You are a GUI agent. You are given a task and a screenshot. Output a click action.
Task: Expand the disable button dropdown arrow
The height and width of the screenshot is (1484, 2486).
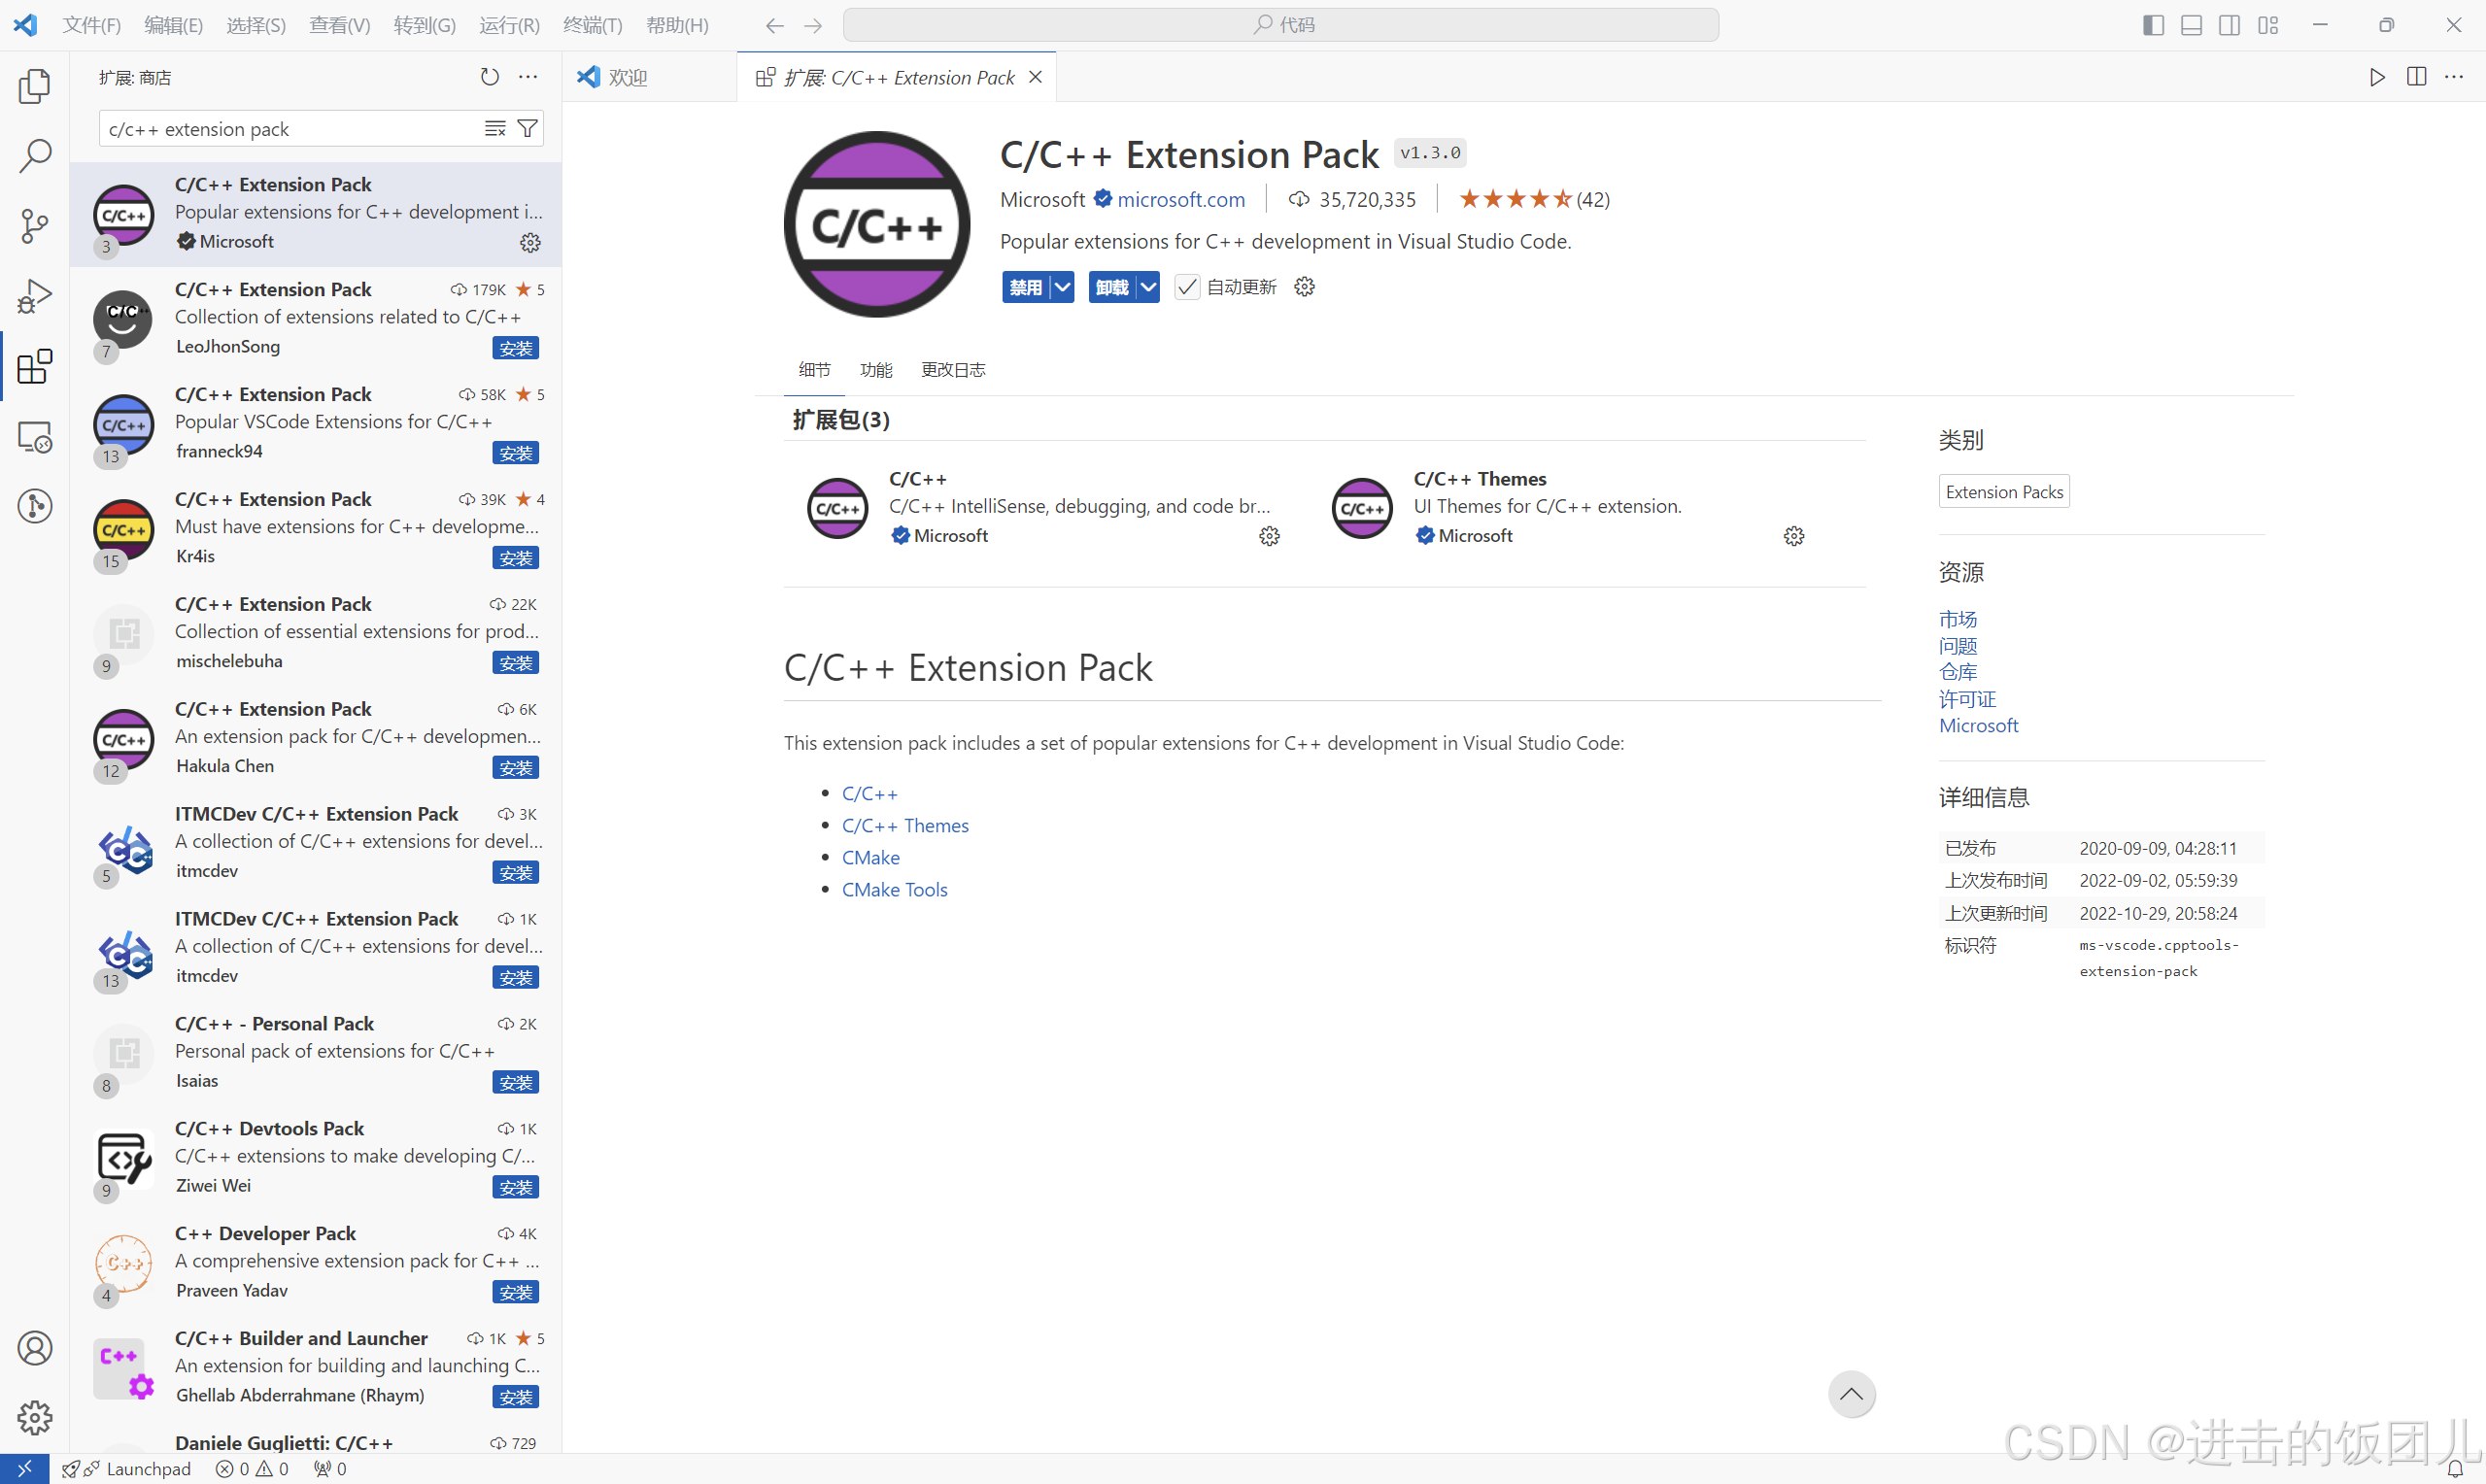point(1062,287)
